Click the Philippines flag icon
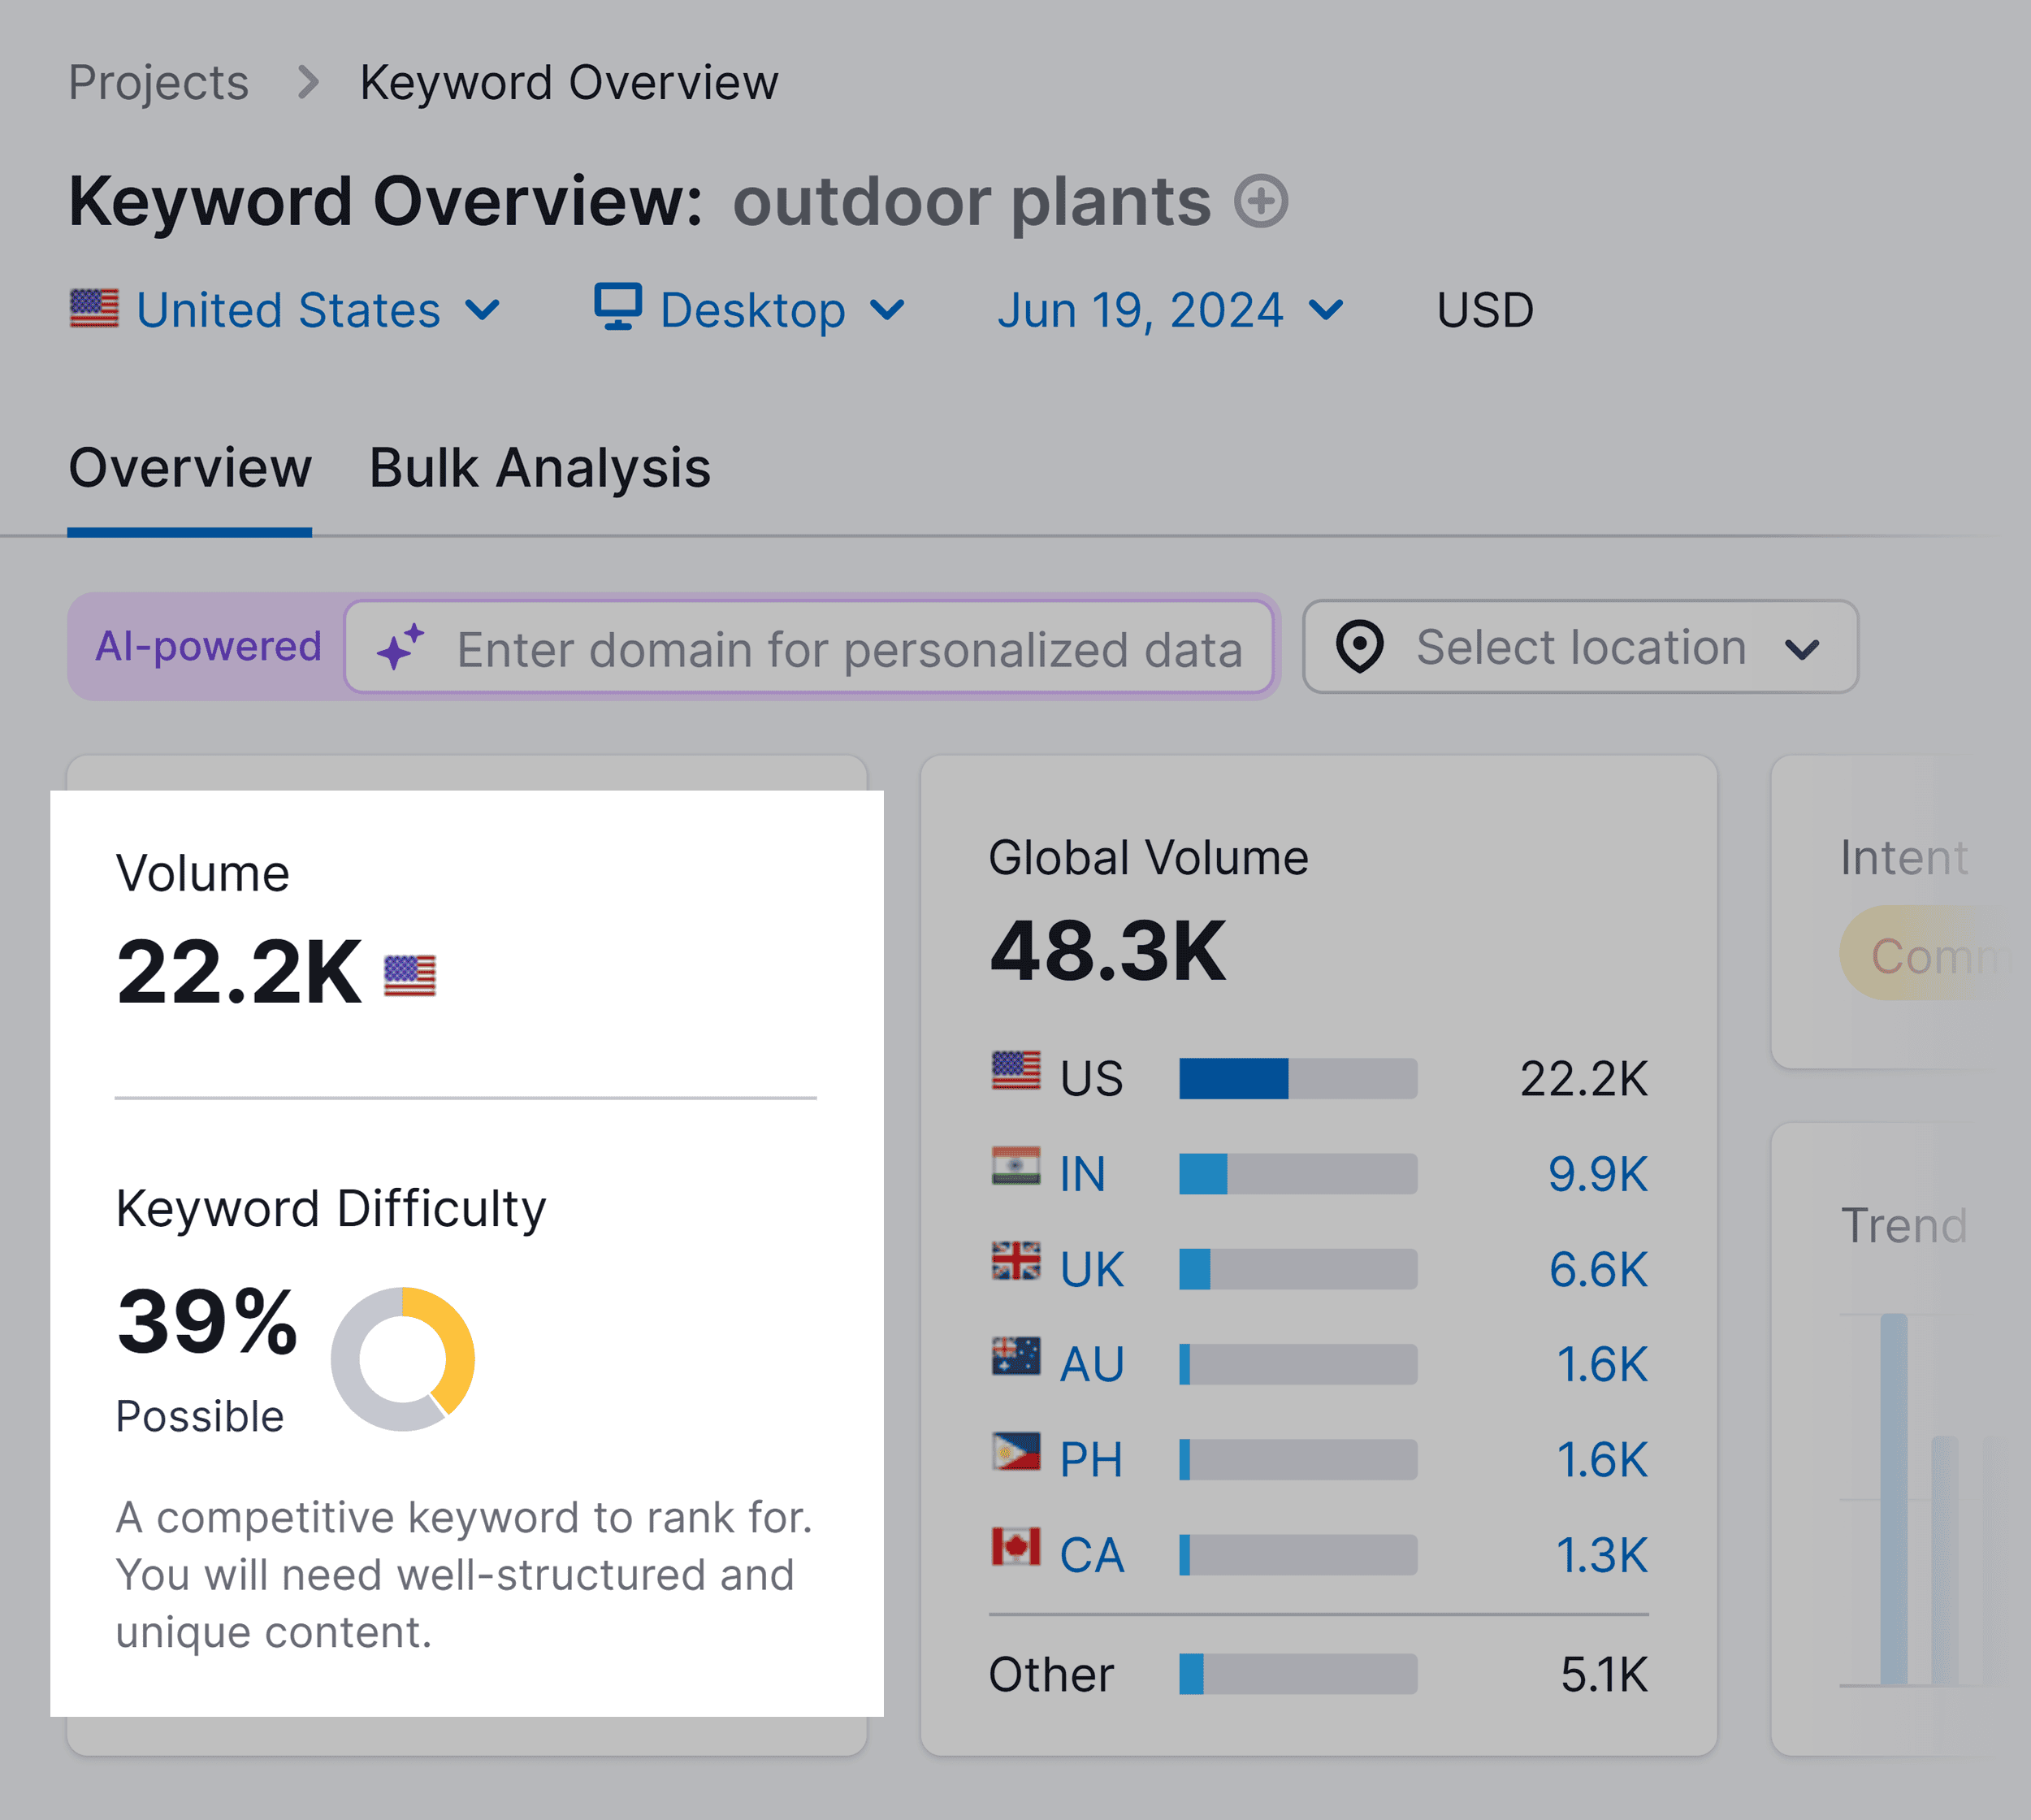This screenshot has height=1820, width=2031. pos(1015,1452)
